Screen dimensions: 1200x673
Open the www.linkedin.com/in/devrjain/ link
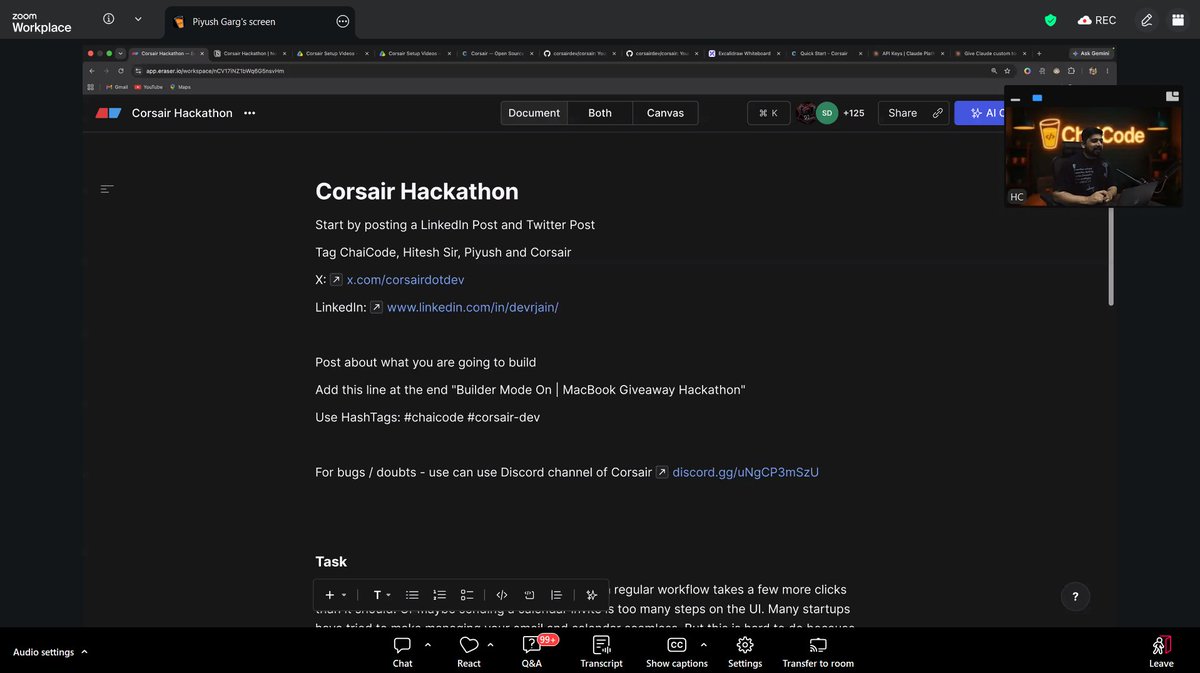[472, 307]
